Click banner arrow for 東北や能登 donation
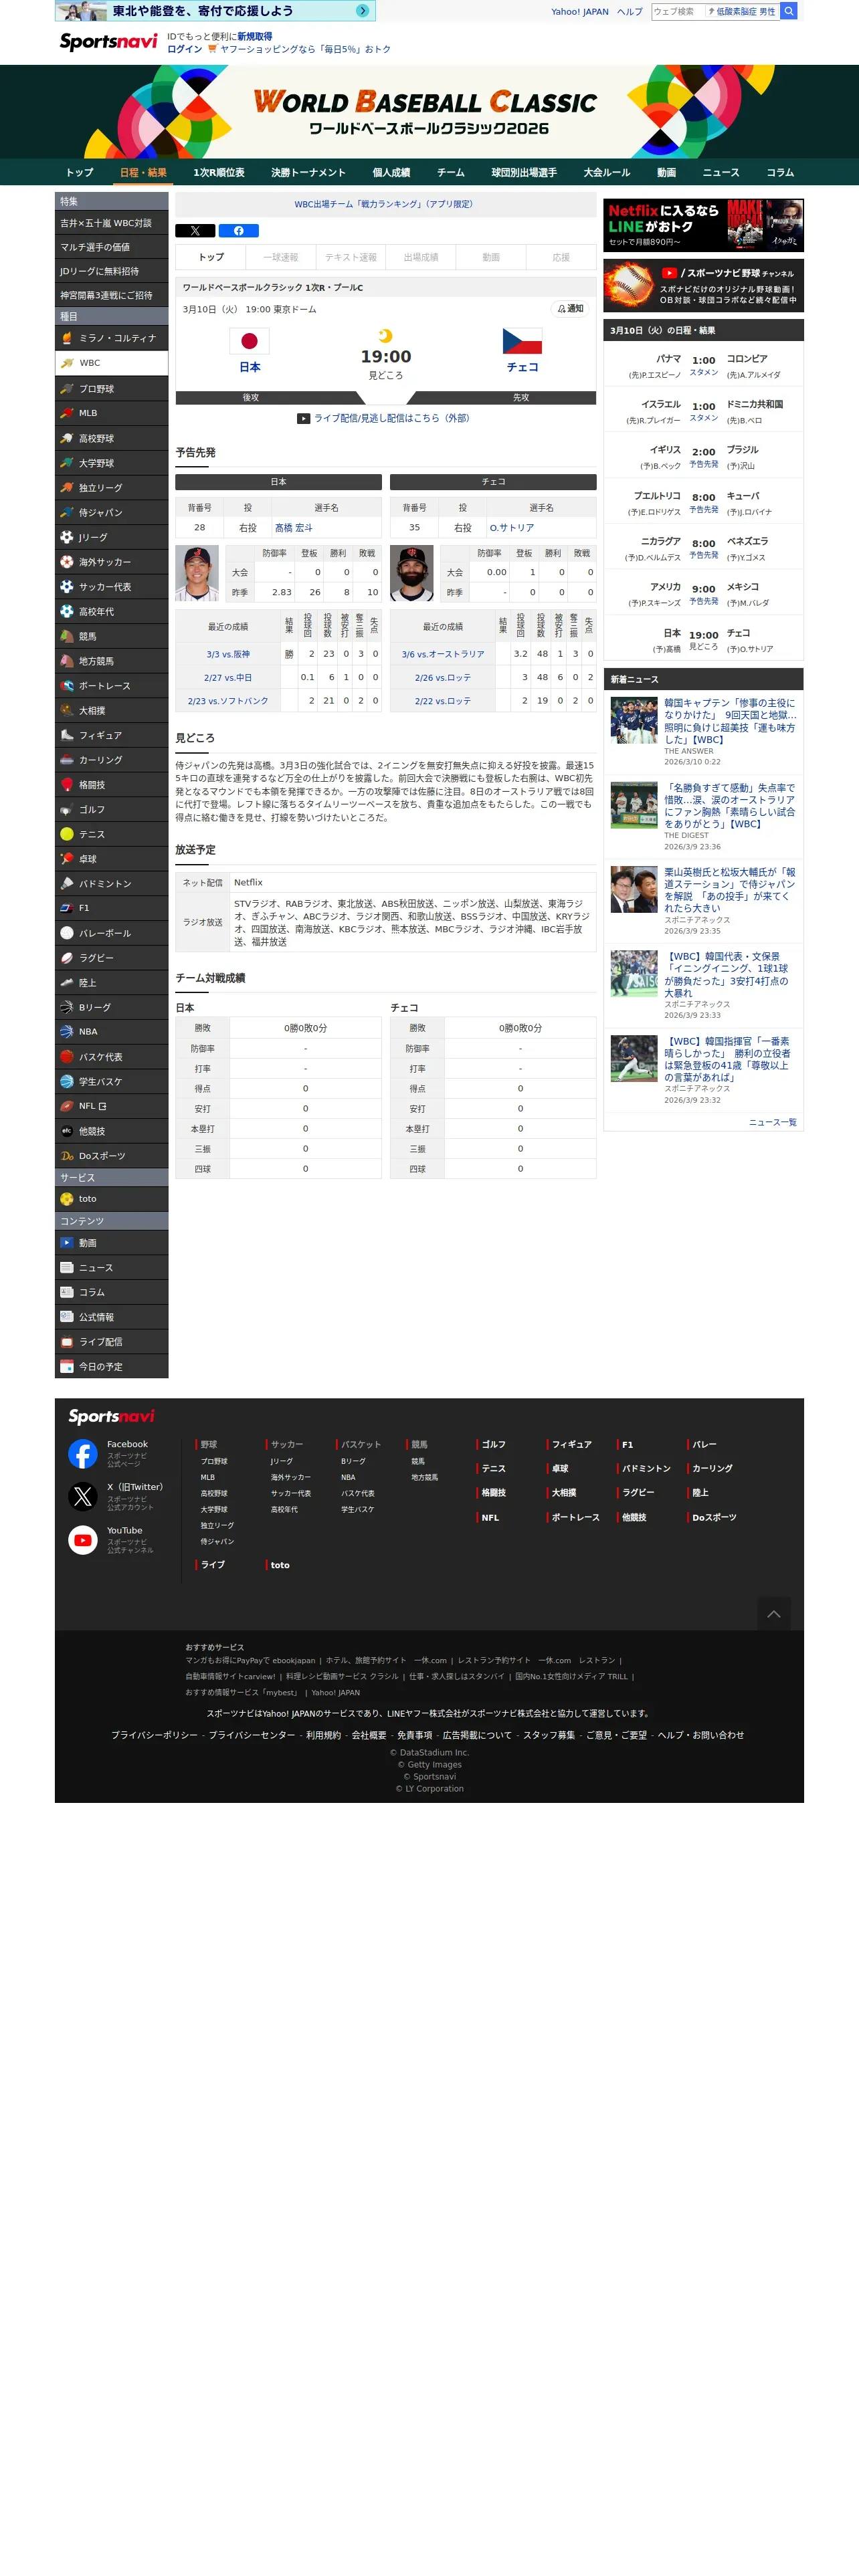 pyautogui.click(x=363, y=11)
